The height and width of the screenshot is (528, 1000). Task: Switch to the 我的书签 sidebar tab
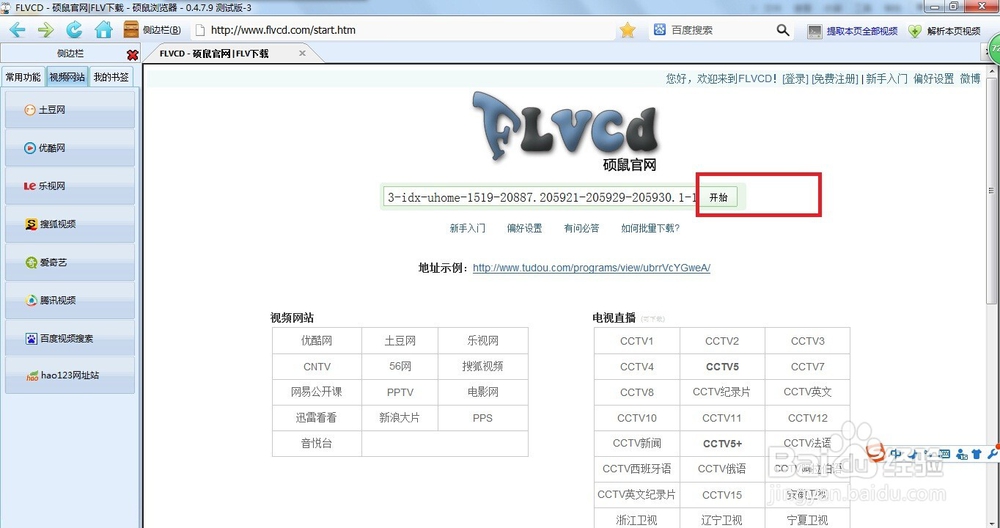[111, 77]
